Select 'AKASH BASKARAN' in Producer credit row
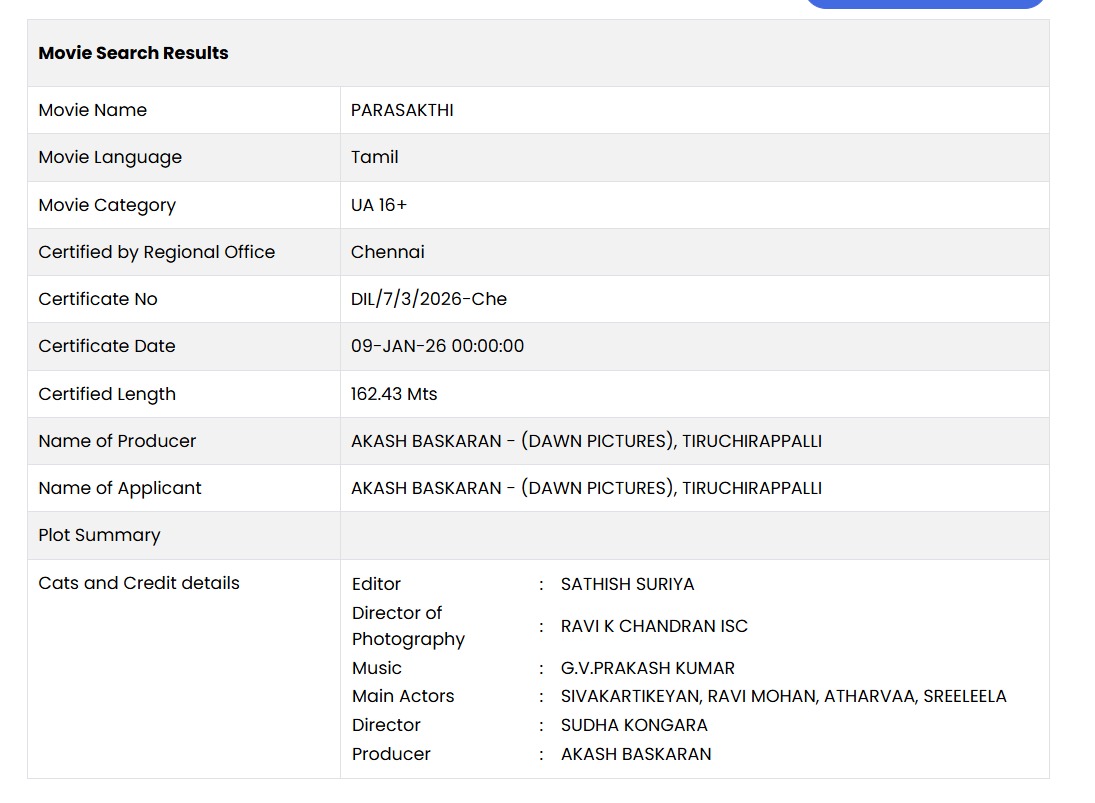Image resolution: width=1095 pixels, height=803 pixels. (635, 755)
